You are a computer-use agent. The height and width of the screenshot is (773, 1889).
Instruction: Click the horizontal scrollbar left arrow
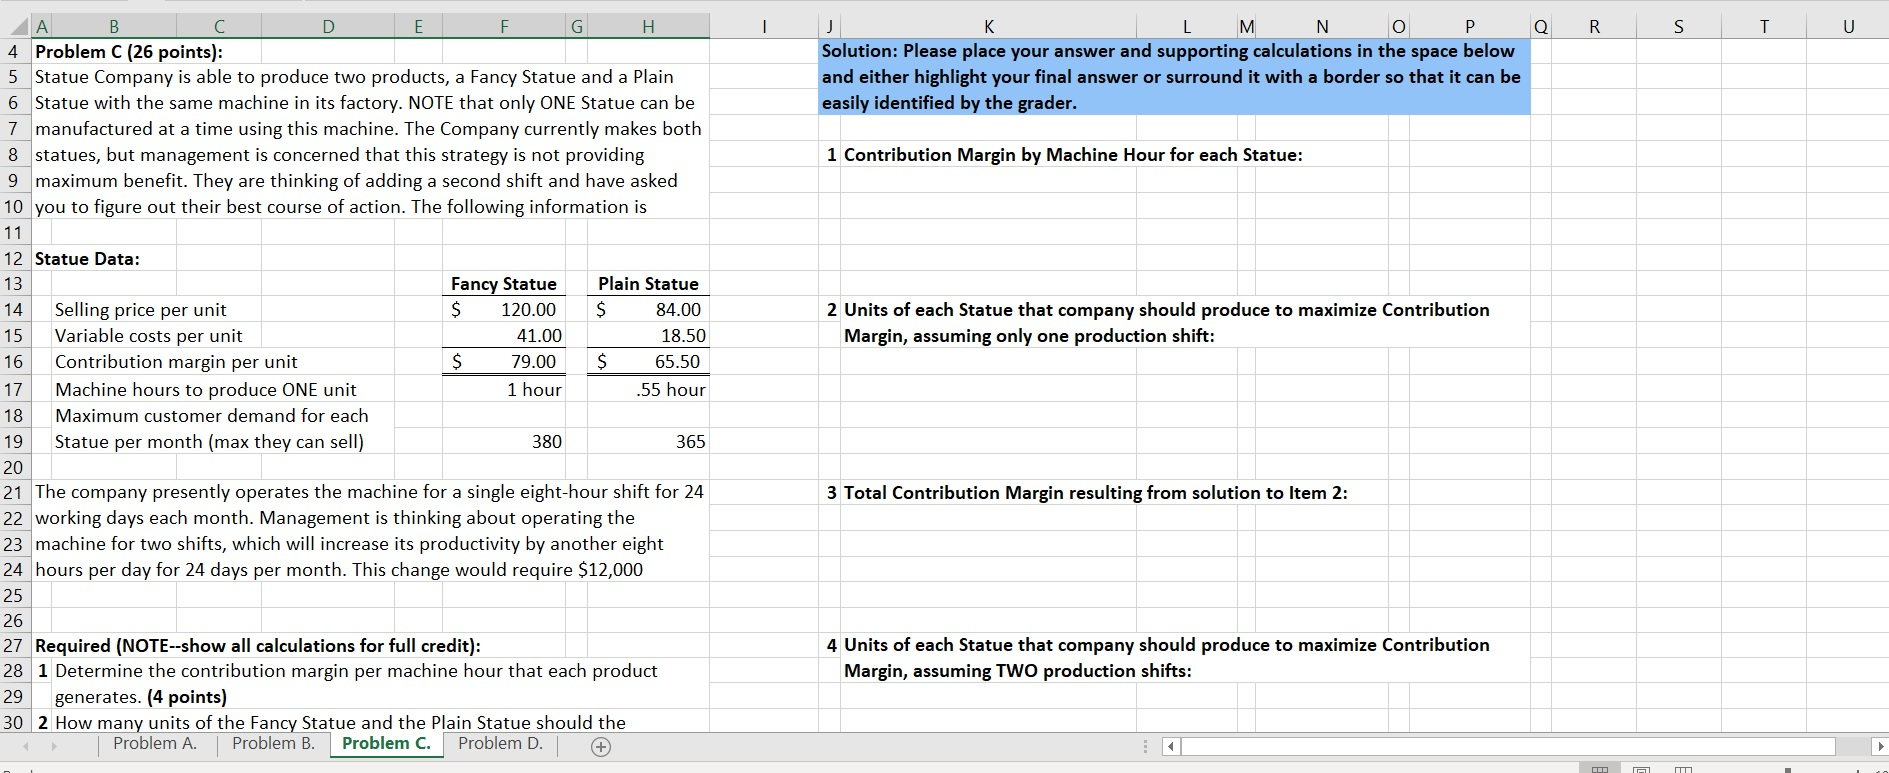(1172, 746)
